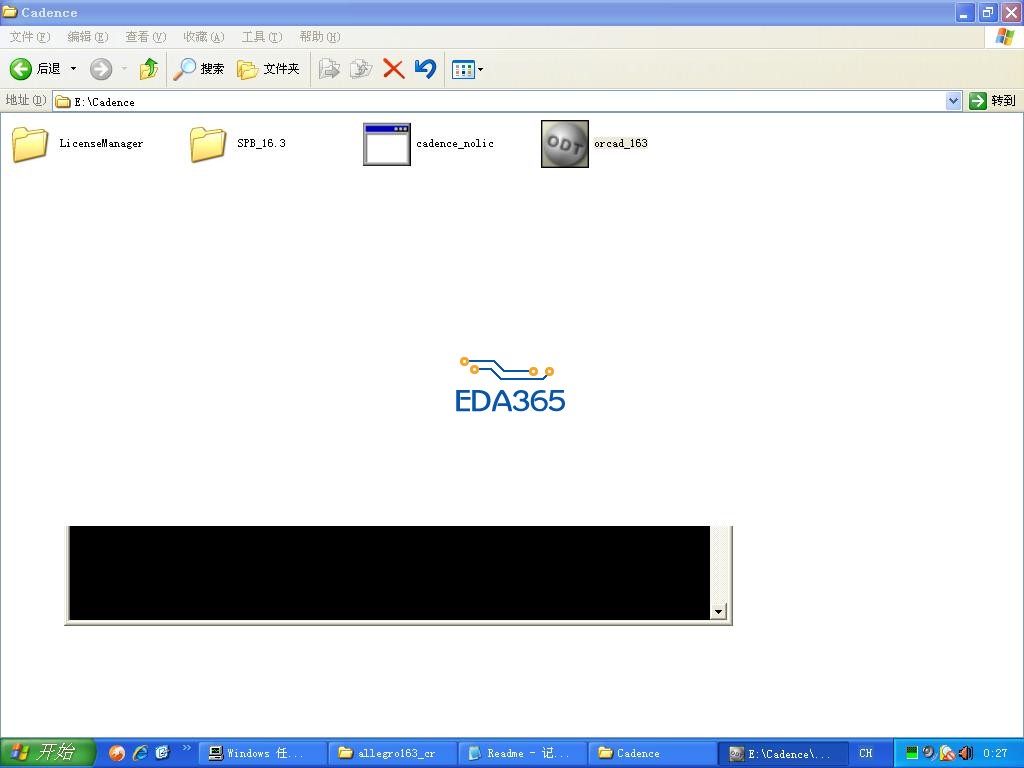This screenshot has width=1024, height=768.
Task: Restore down the Cadence window
Action: (987, 12)
